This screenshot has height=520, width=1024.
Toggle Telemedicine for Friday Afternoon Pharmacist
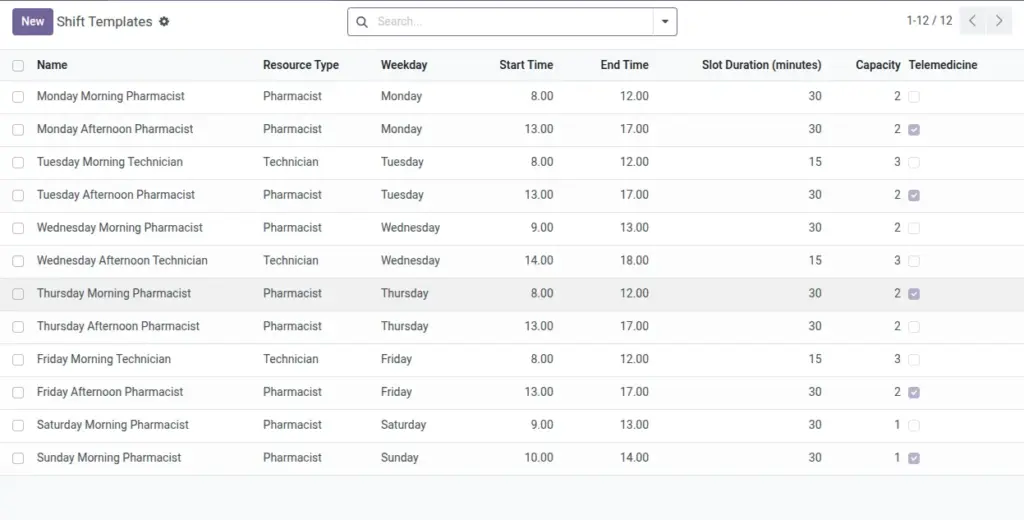point(914,393)
